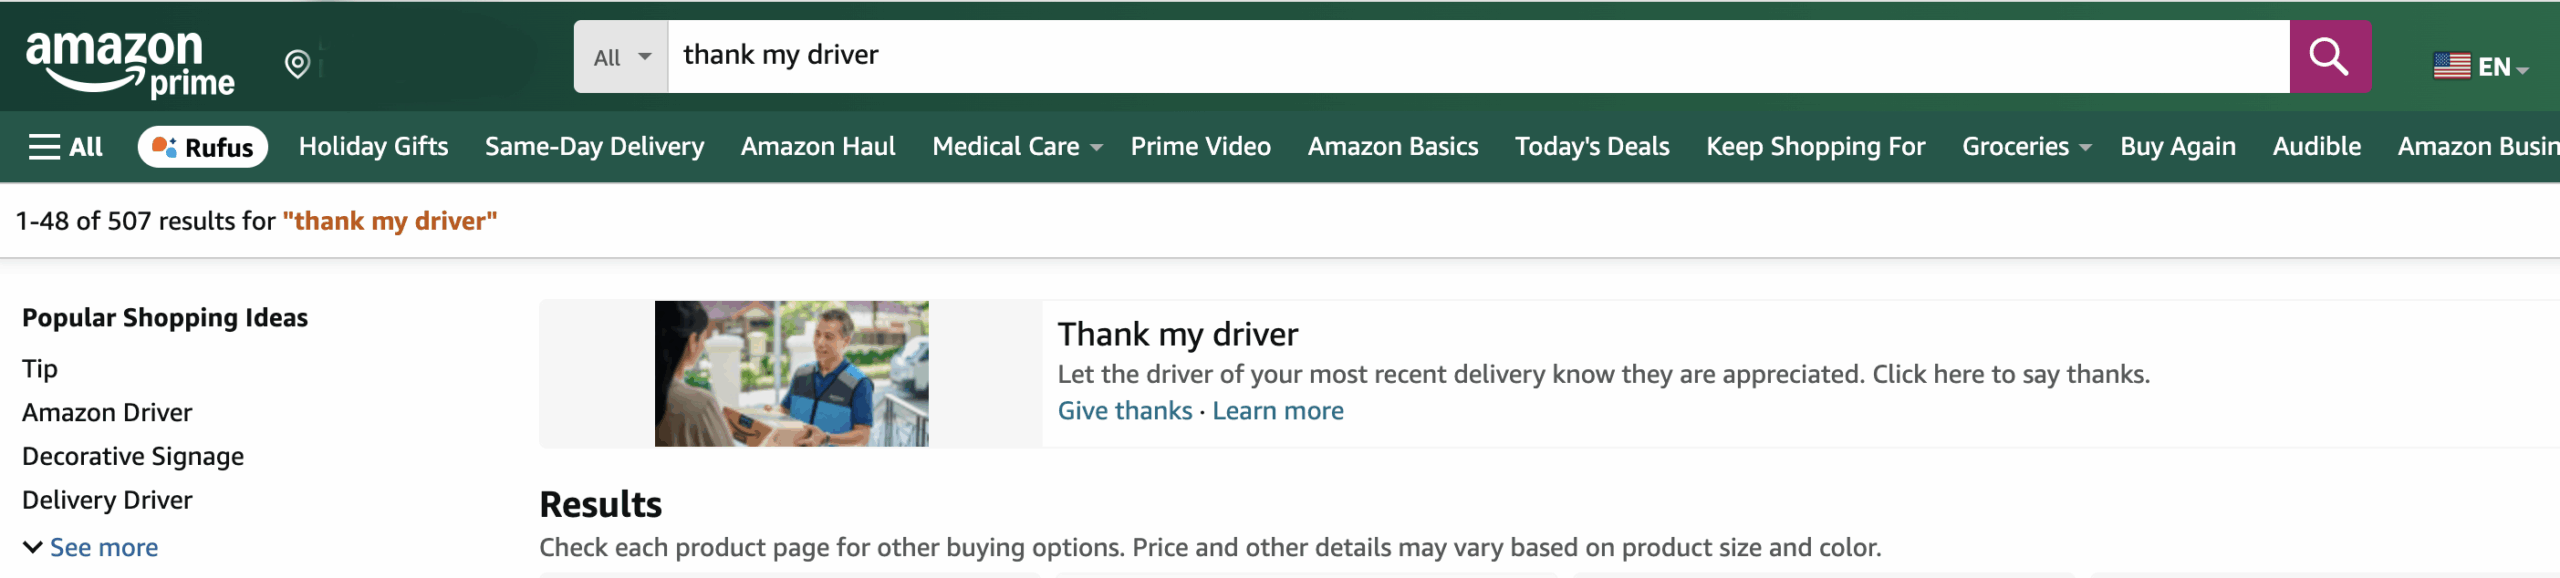Screen dimensions: 2560x578
Task: Open Buy Again page
Action: (x=2177, y=147)
